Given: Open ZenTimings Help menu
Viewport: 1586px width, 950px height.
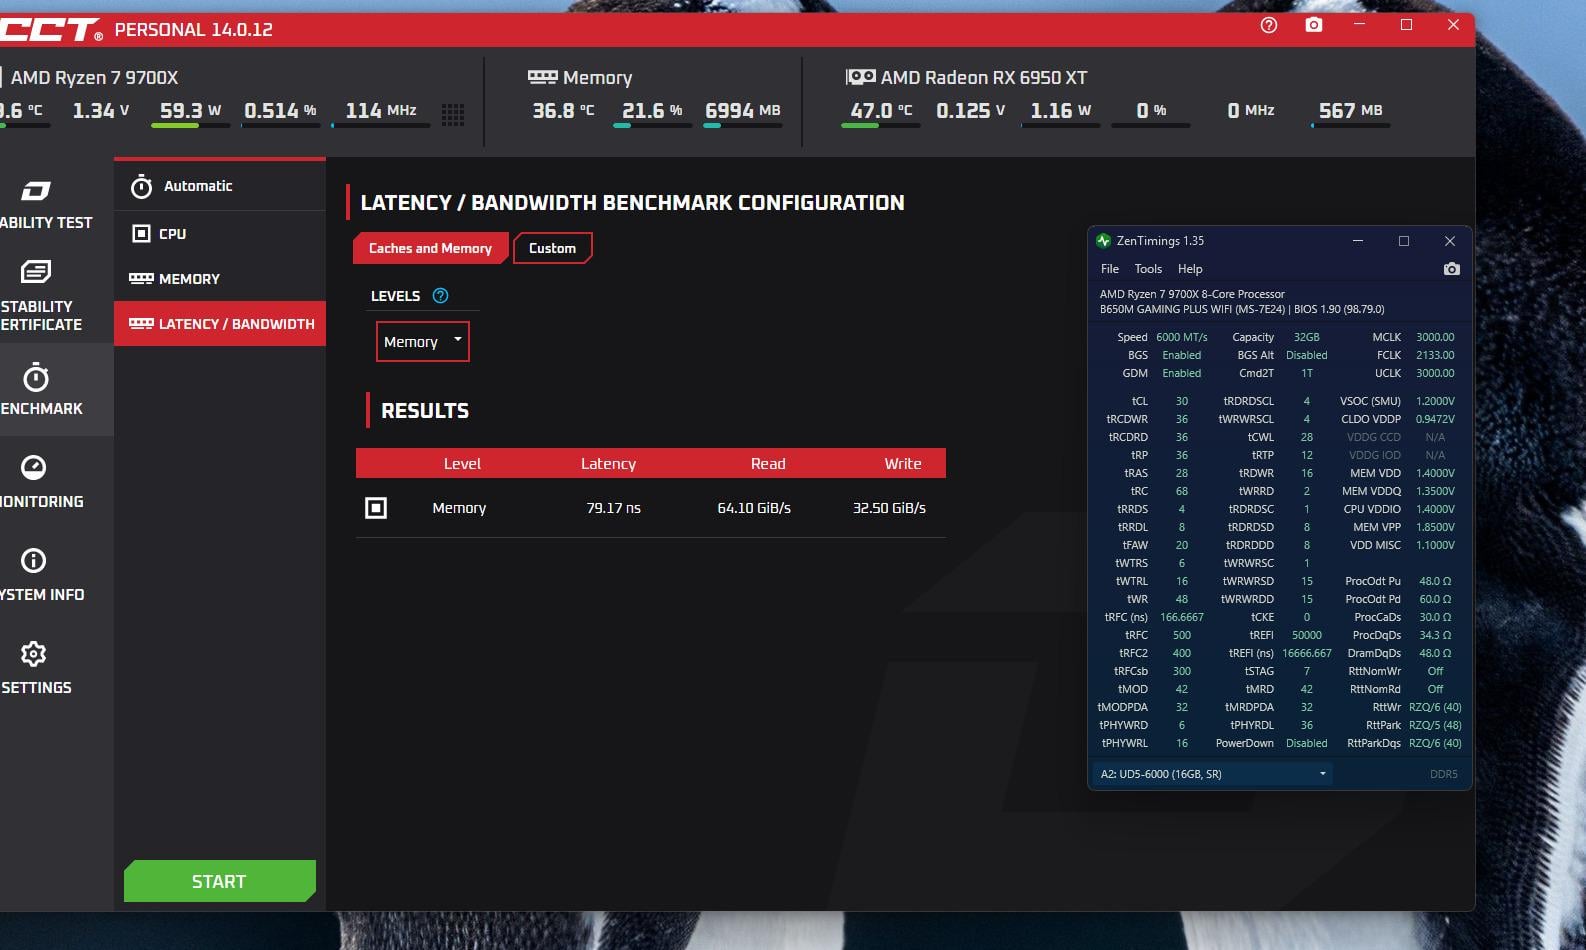Looking at the screenshot, I should tap(1190, 269).
